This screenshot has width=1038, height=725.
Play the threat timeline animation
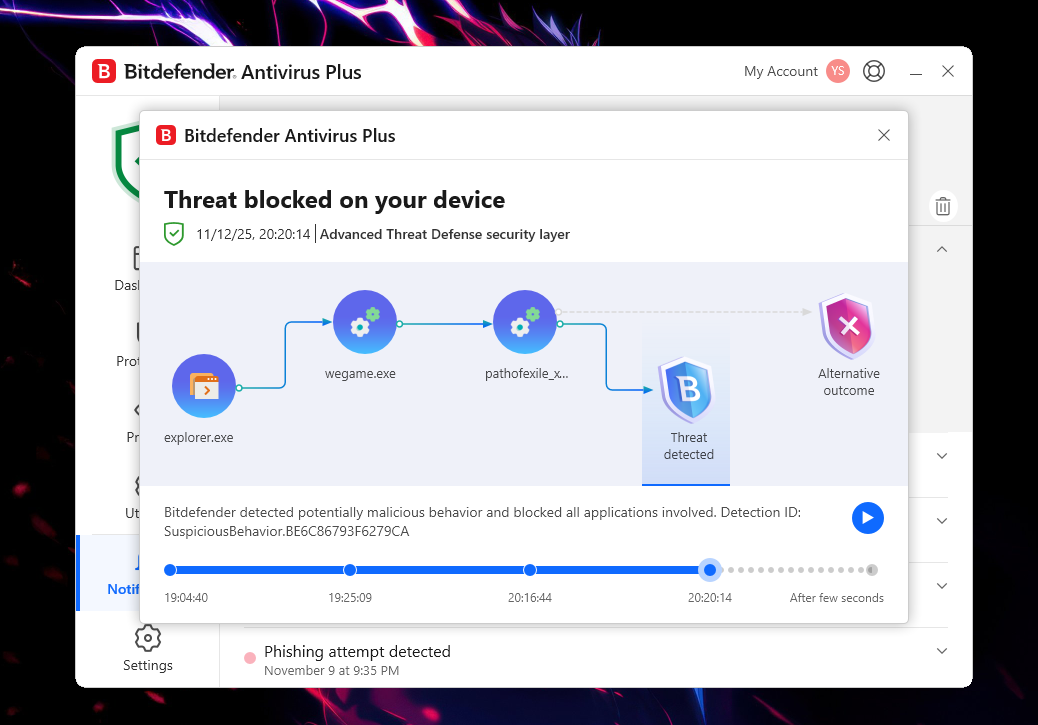[867, 518]
